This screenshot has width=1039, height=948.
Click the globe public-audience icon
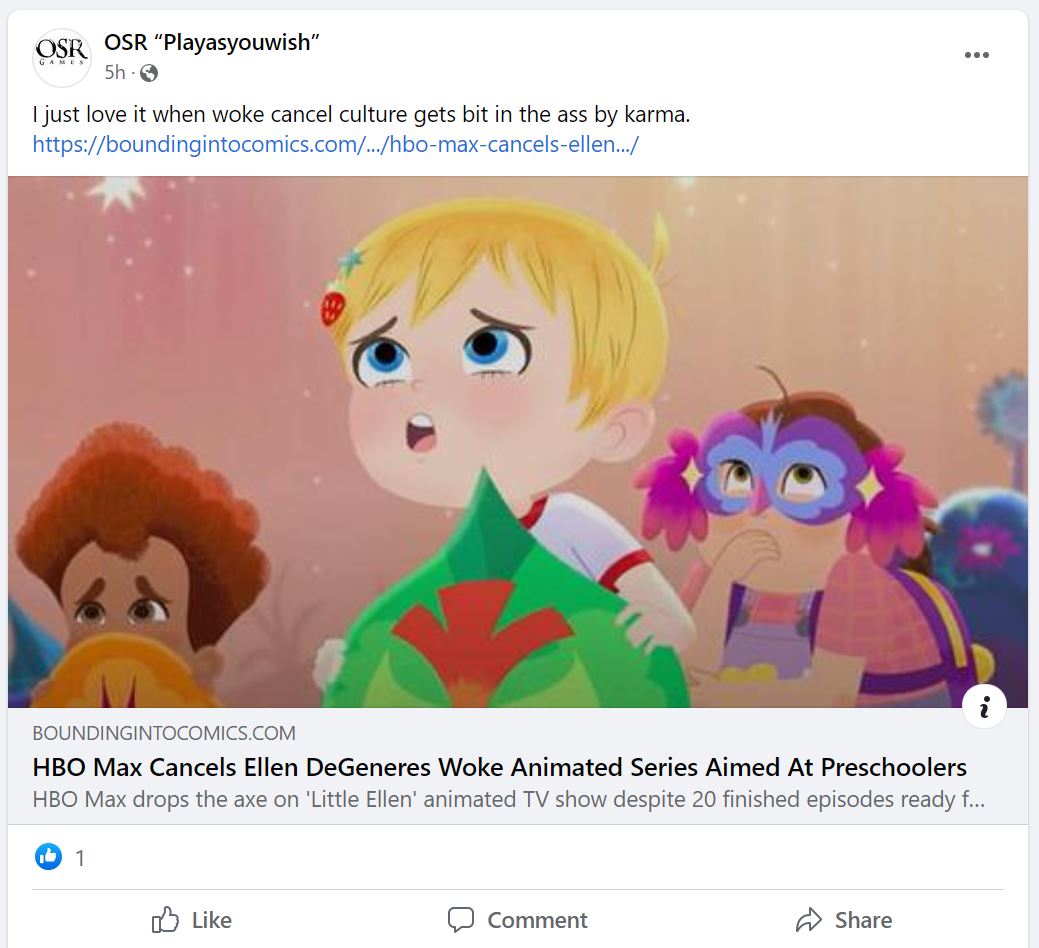[149, 73]
